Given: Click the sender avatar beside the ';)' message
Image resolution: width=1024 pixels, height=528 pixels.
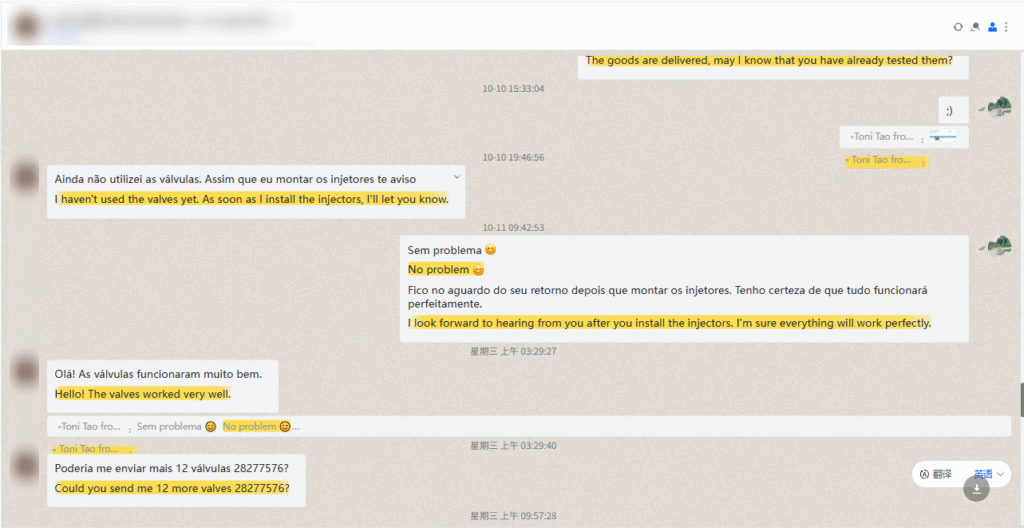Looking at the screenshot, I should pos(997,108).
